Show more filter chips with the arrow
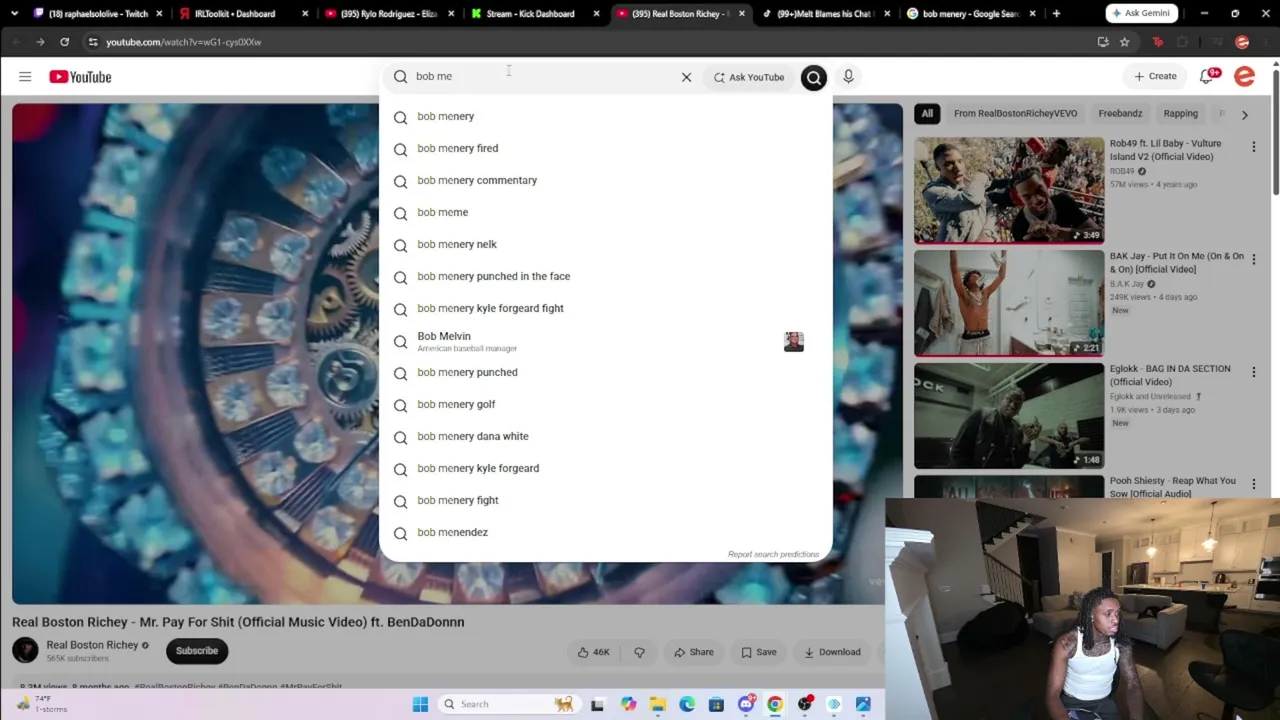 coord(1244,115)
